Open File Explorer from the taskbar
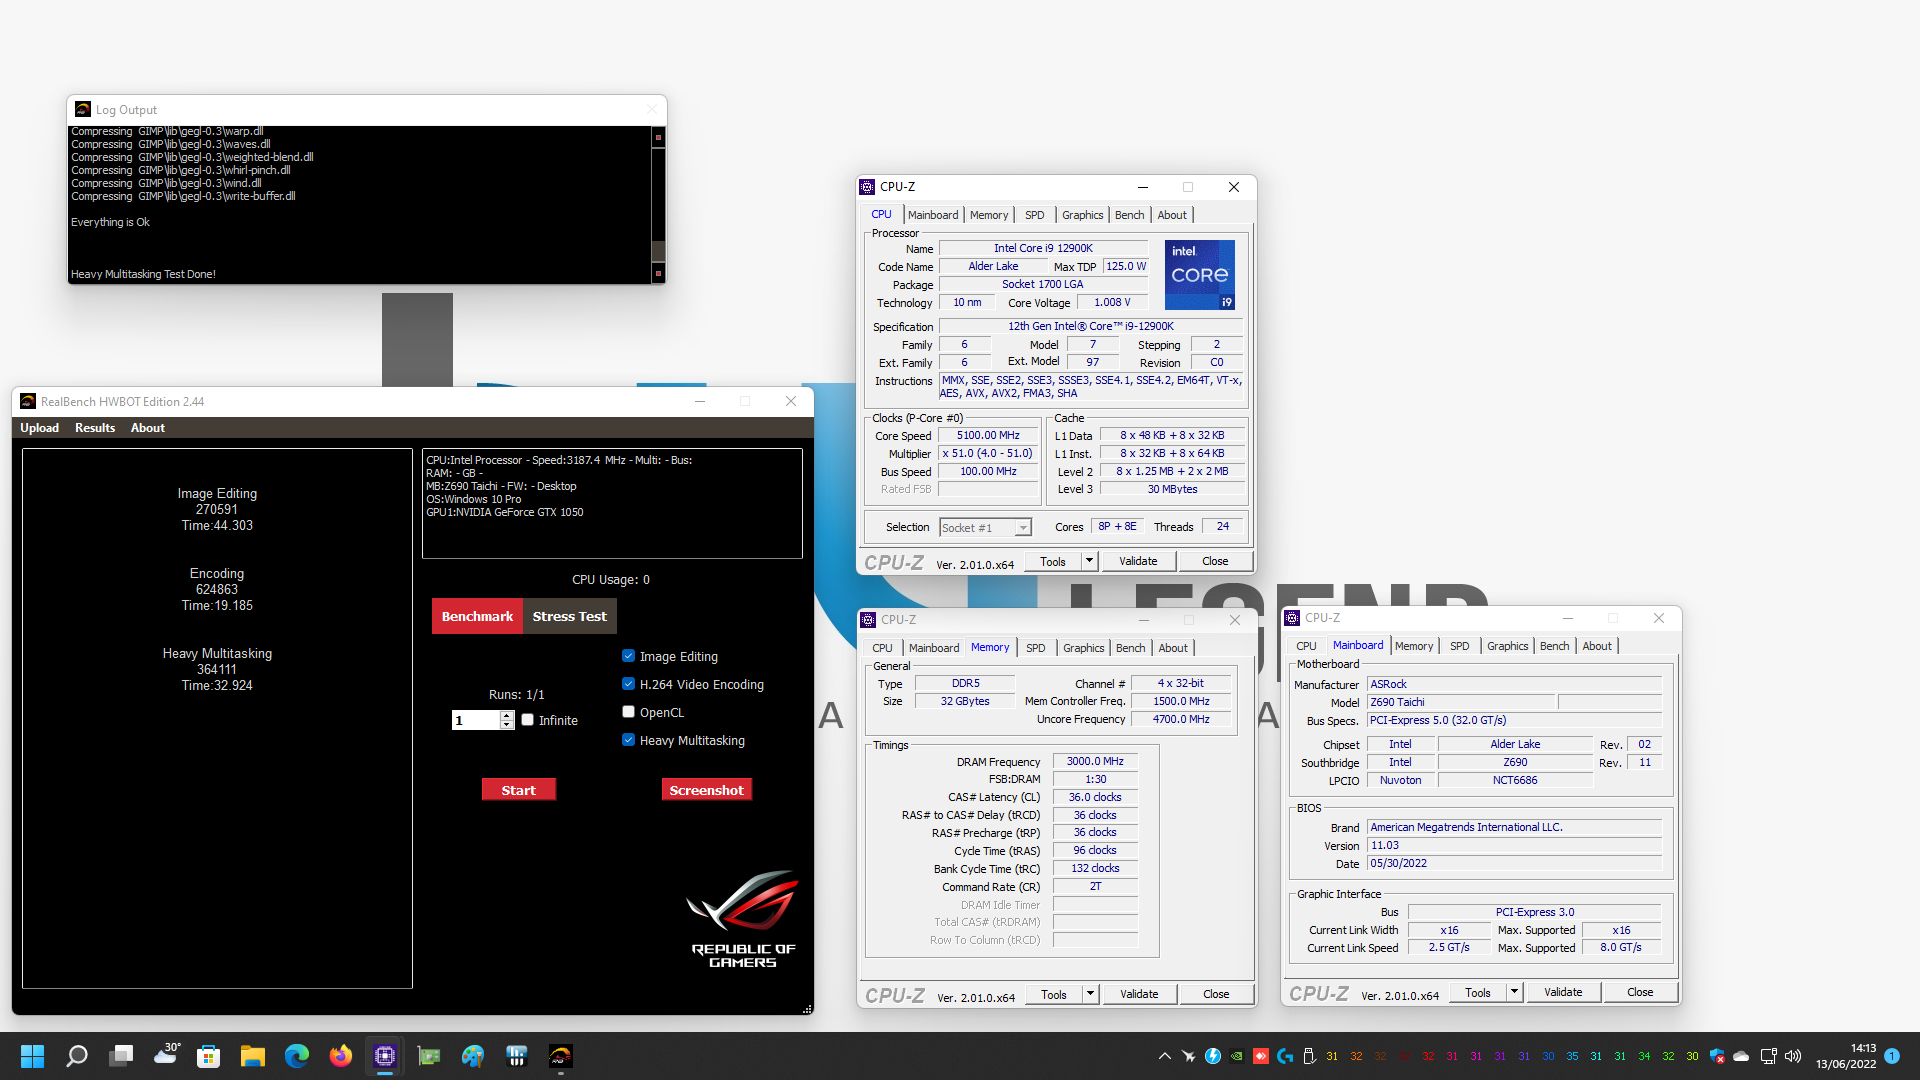 (253, 1056)
